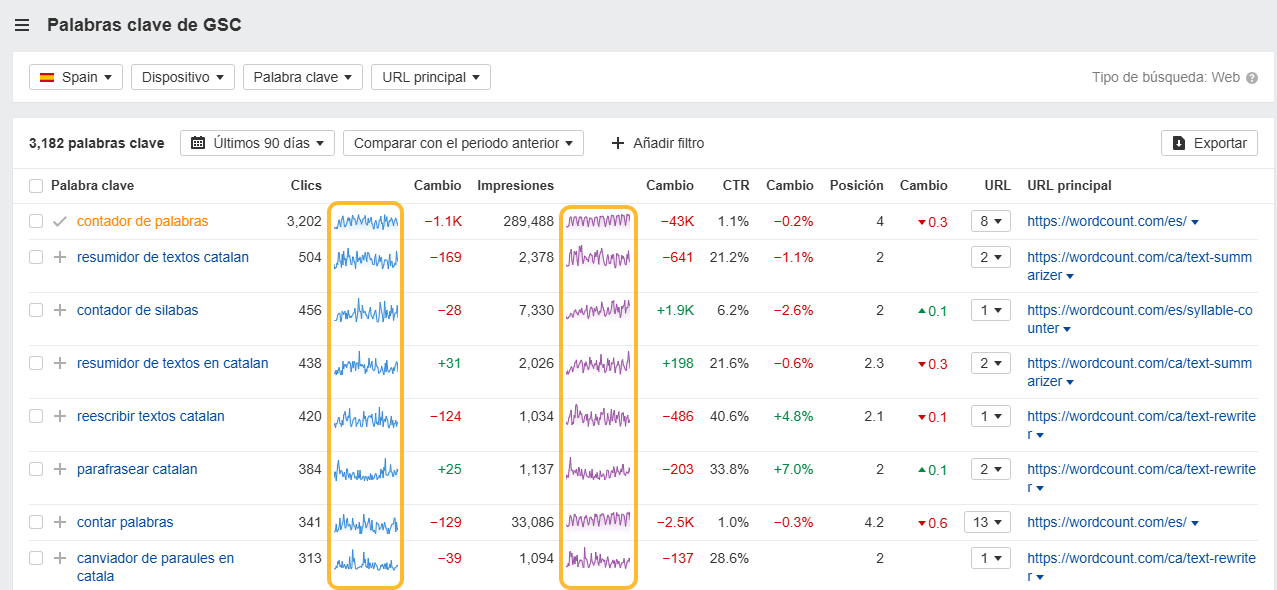
Task: Click the plus icon beside contar palabras
Action: point(60,522)
